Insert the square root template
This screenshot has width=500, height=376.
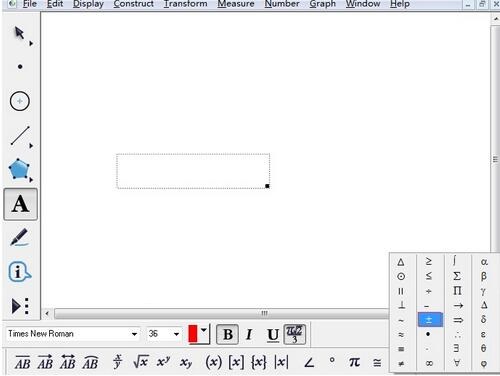[141, 361]
